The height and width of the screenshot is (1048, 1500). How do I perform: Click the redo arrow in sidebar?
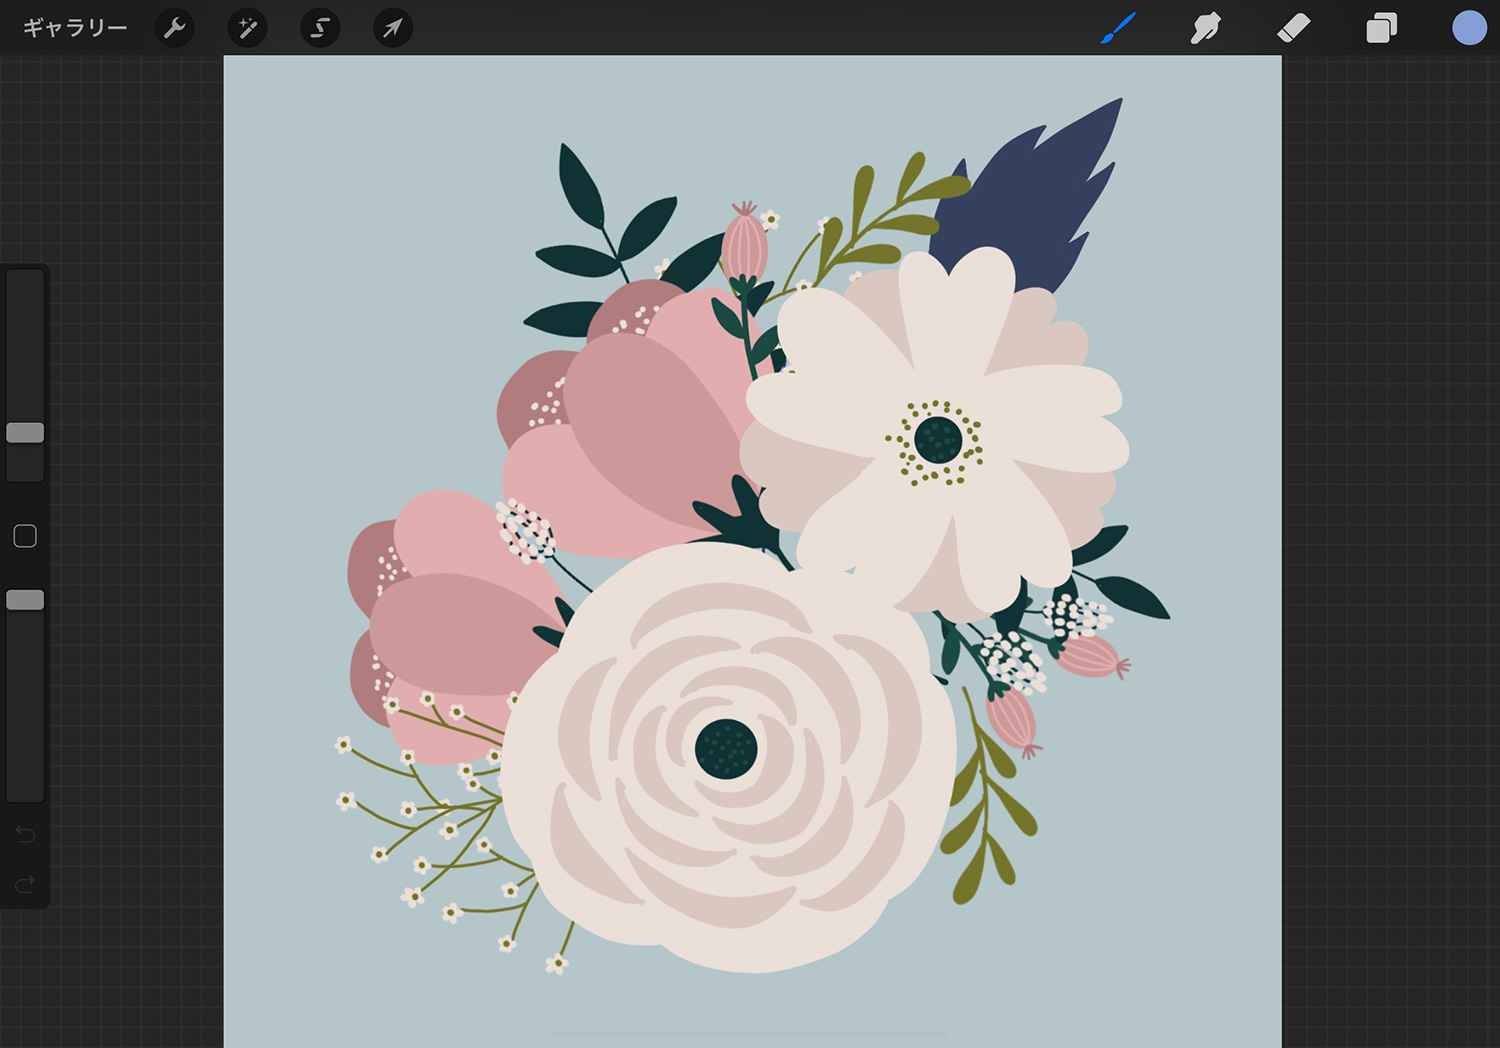pyautogui.click(x=25, y=884)
